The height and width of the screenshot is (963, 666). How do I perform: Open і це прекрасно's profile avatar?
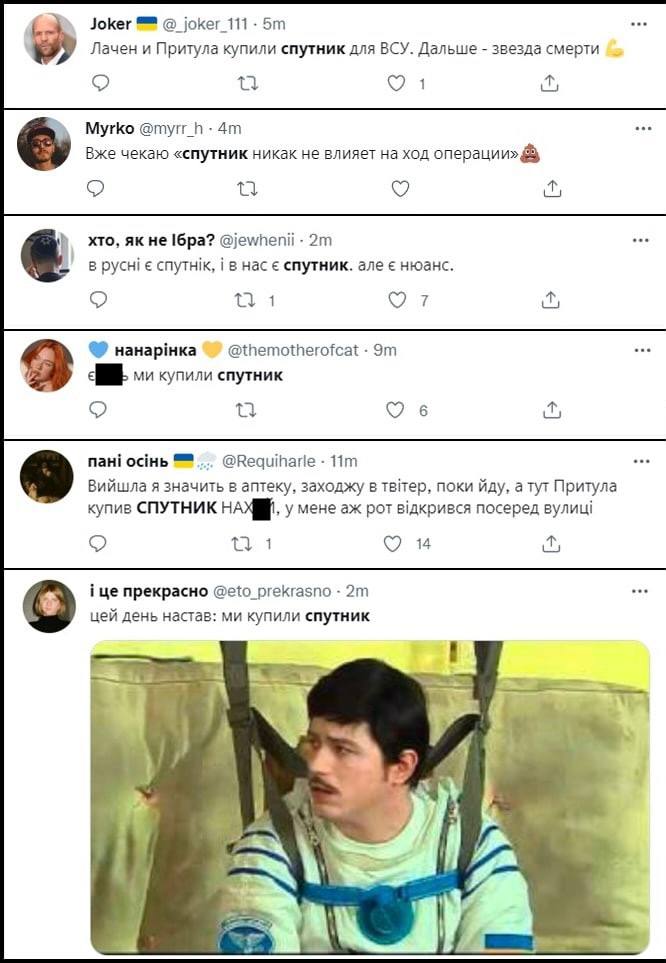click(x=49, y=606)
